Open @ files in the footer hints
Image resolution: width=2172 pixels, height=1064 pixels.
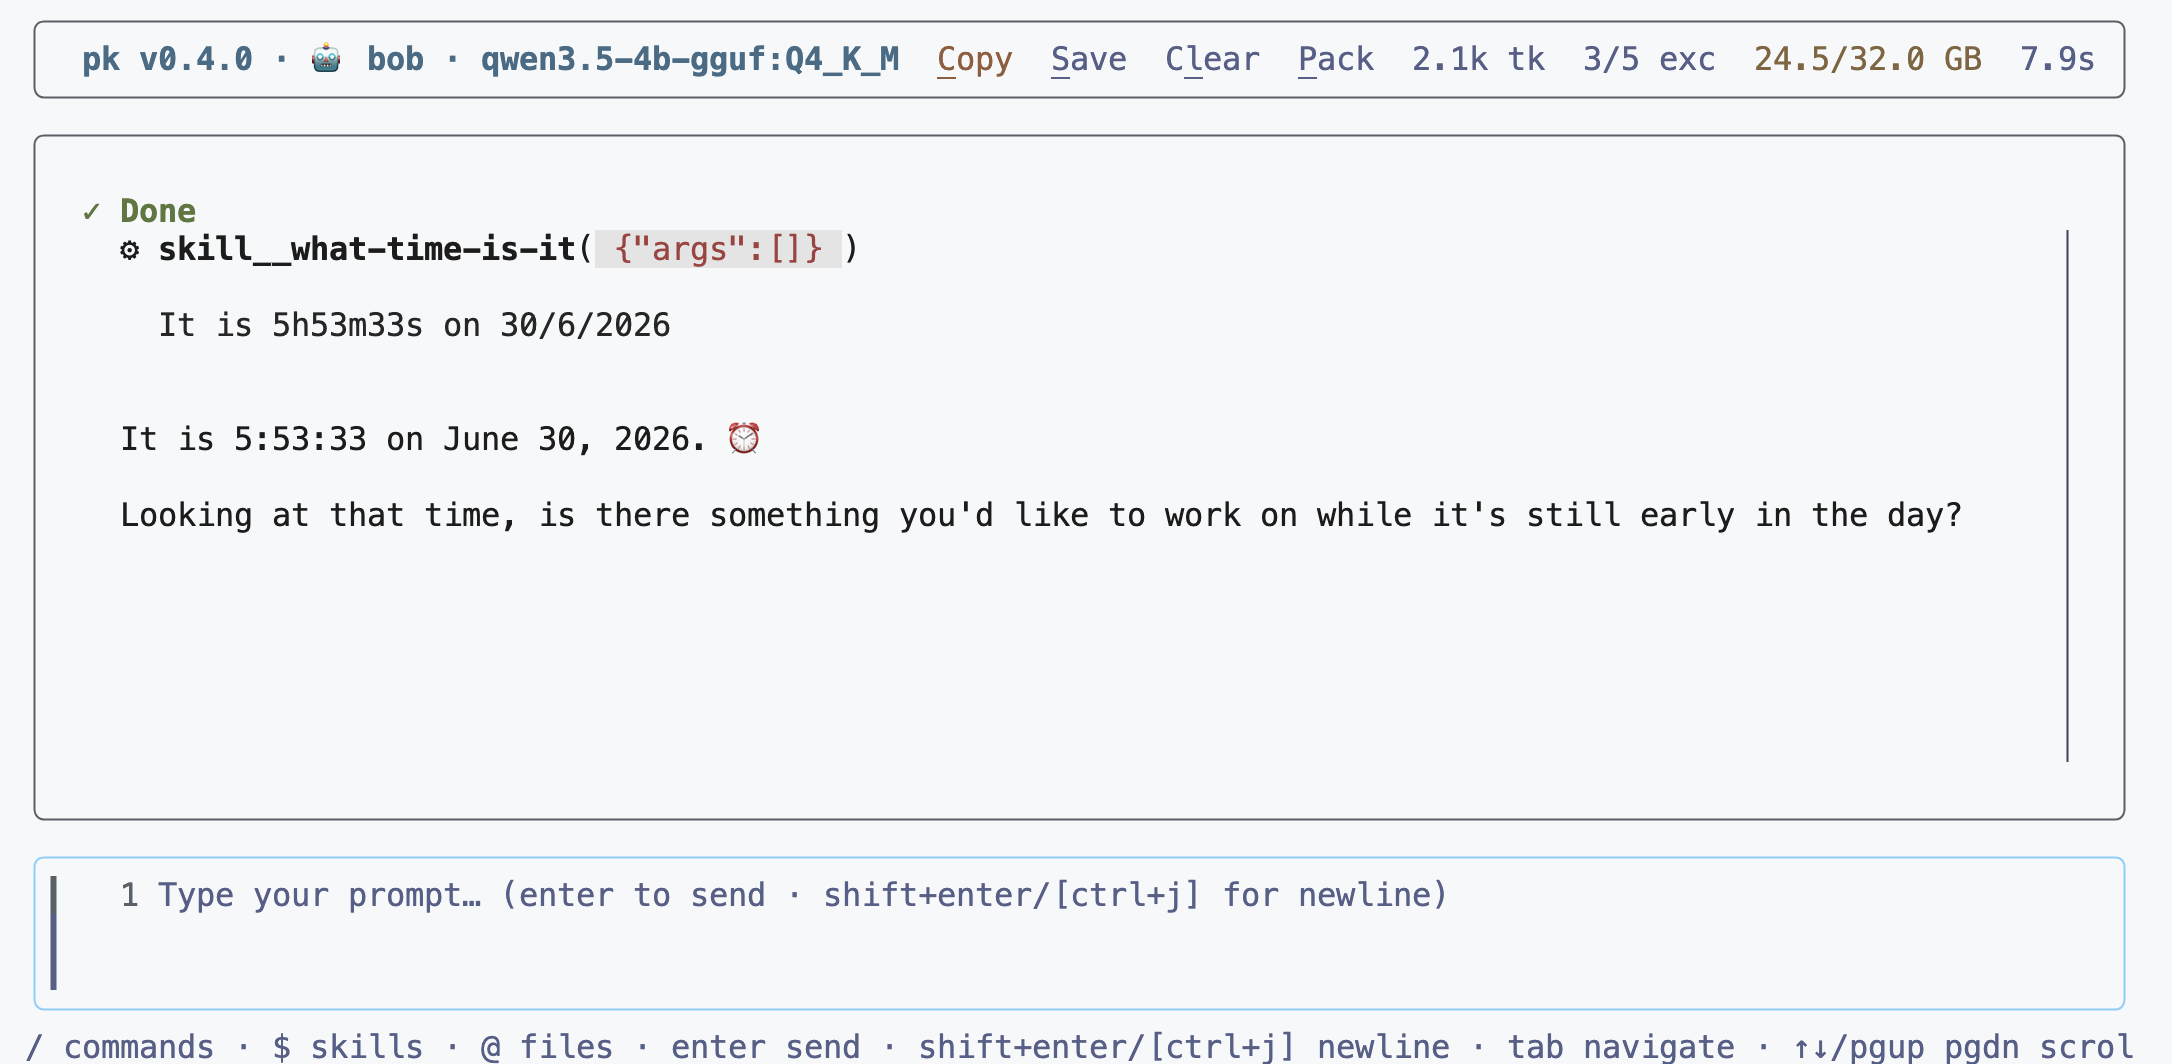point(547,1046)
